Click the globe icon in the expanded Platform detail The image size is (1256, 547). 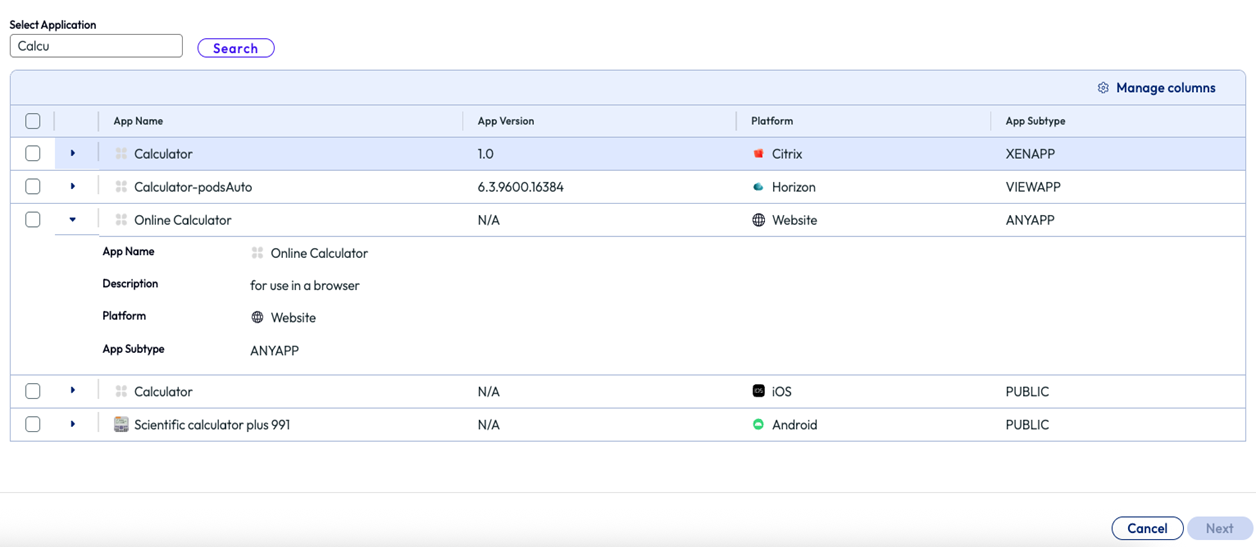[257, 317]
